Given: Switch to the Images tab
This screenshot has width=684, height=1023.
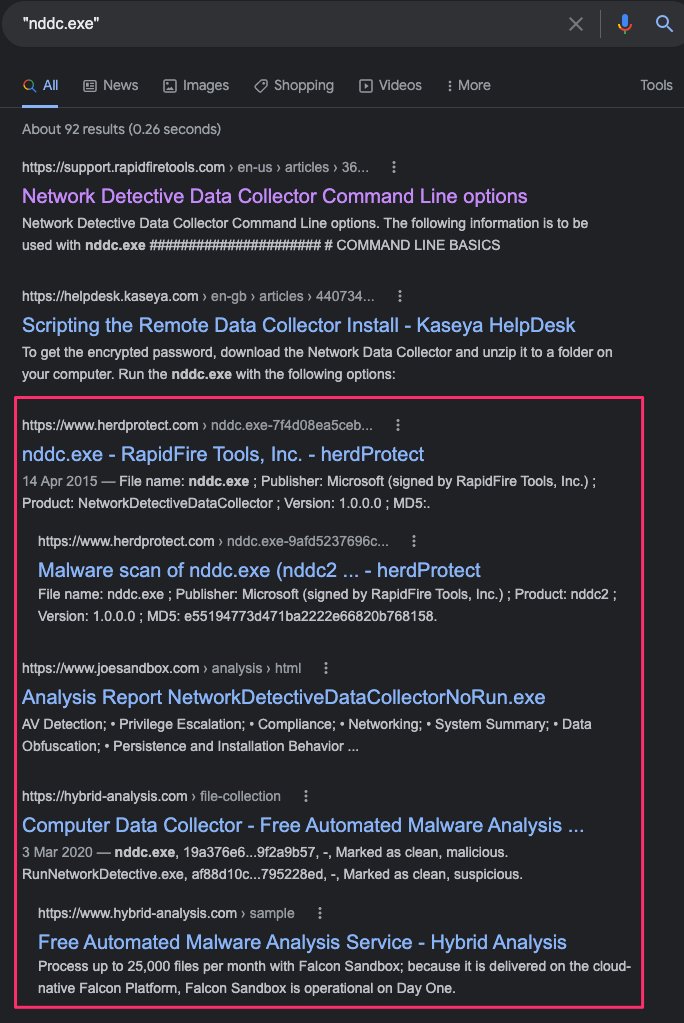Looking at the screenshot, I should click(196, 85).
